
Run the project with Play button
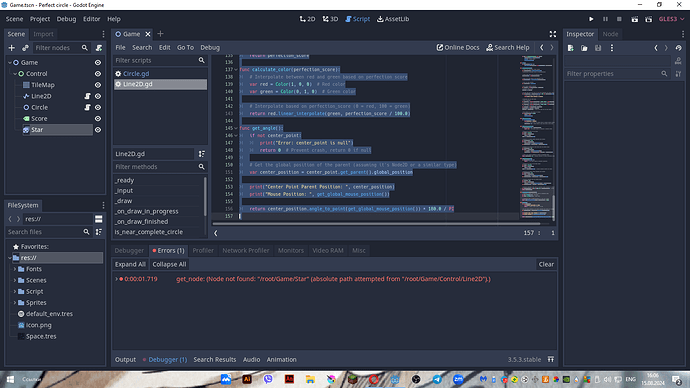(591, 19)
